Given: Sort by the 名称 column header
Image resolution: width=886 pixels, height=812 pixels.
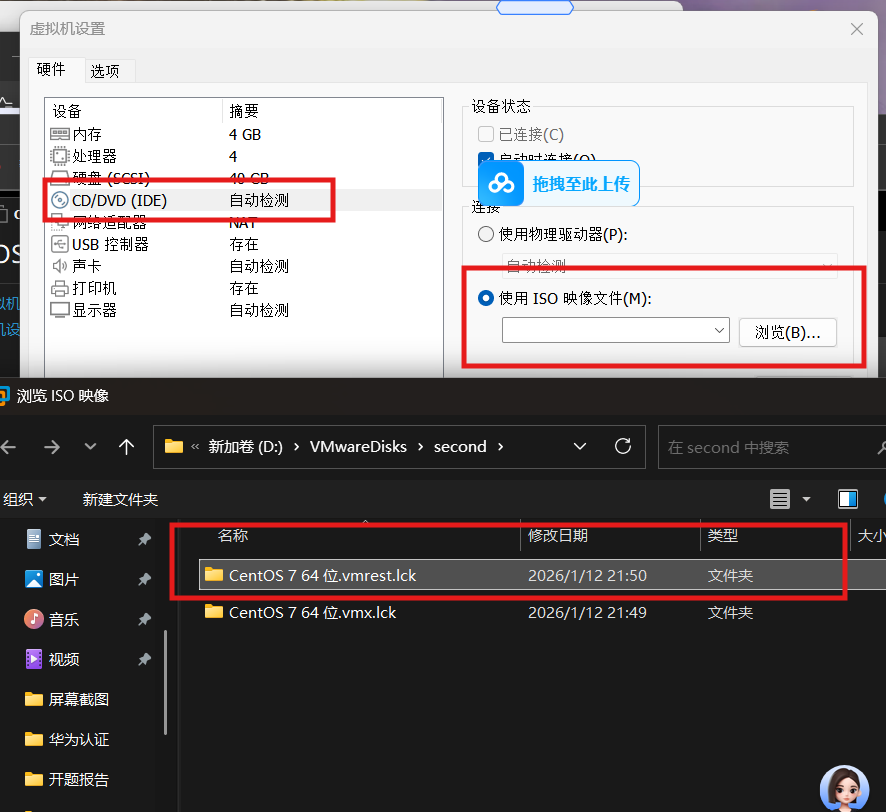Looking at the screenshot, I should pyautogui.click(x=233, y=535).
